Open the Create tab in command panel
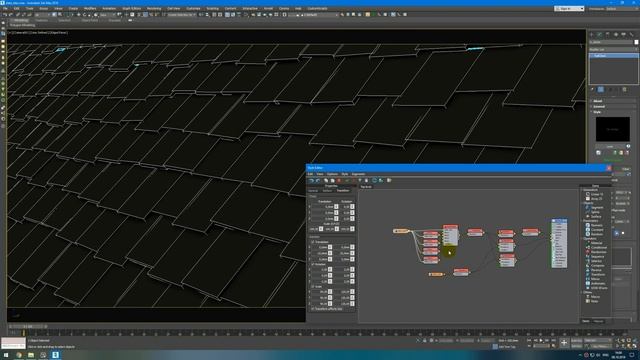Screen dimensions: 640x360 [x=592, y=35]
